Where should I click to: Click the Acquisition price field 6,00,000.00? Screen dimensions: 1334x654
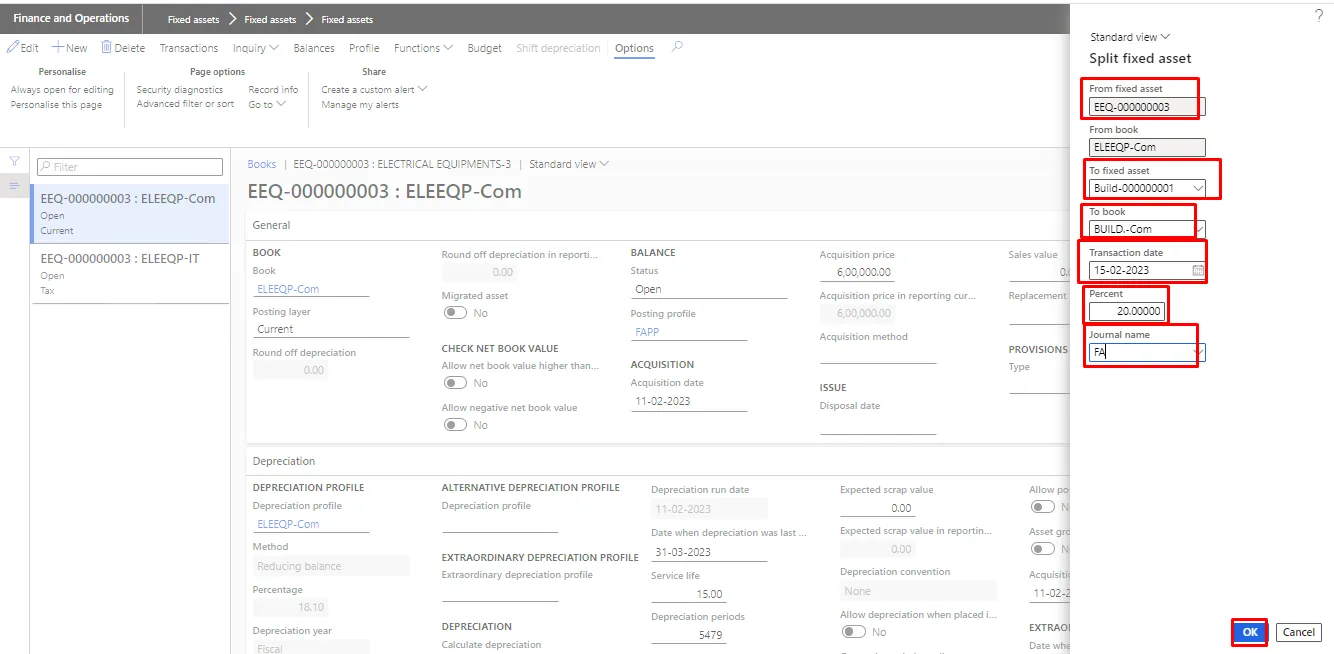(x=857, y=272)
